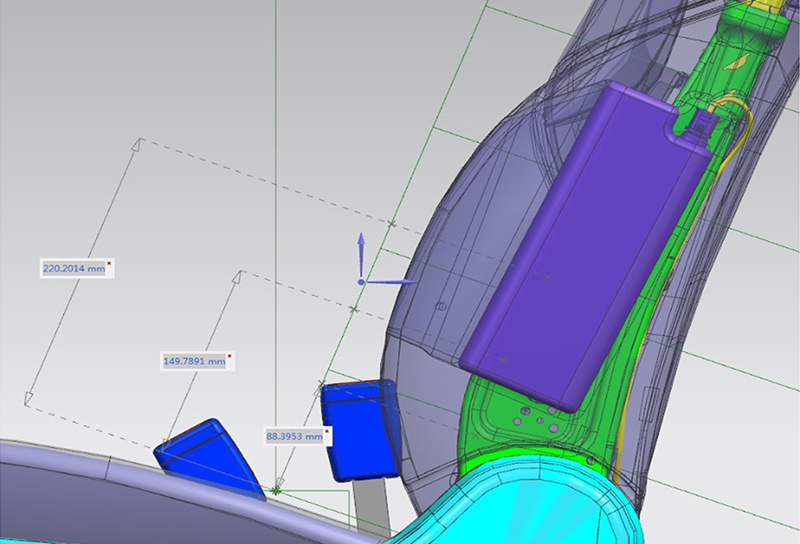The height and width of the screenshot is (544, 800).
Task: Click the upper arrowhead of the 149.7891 mm dimension
Action: point(238,277)
